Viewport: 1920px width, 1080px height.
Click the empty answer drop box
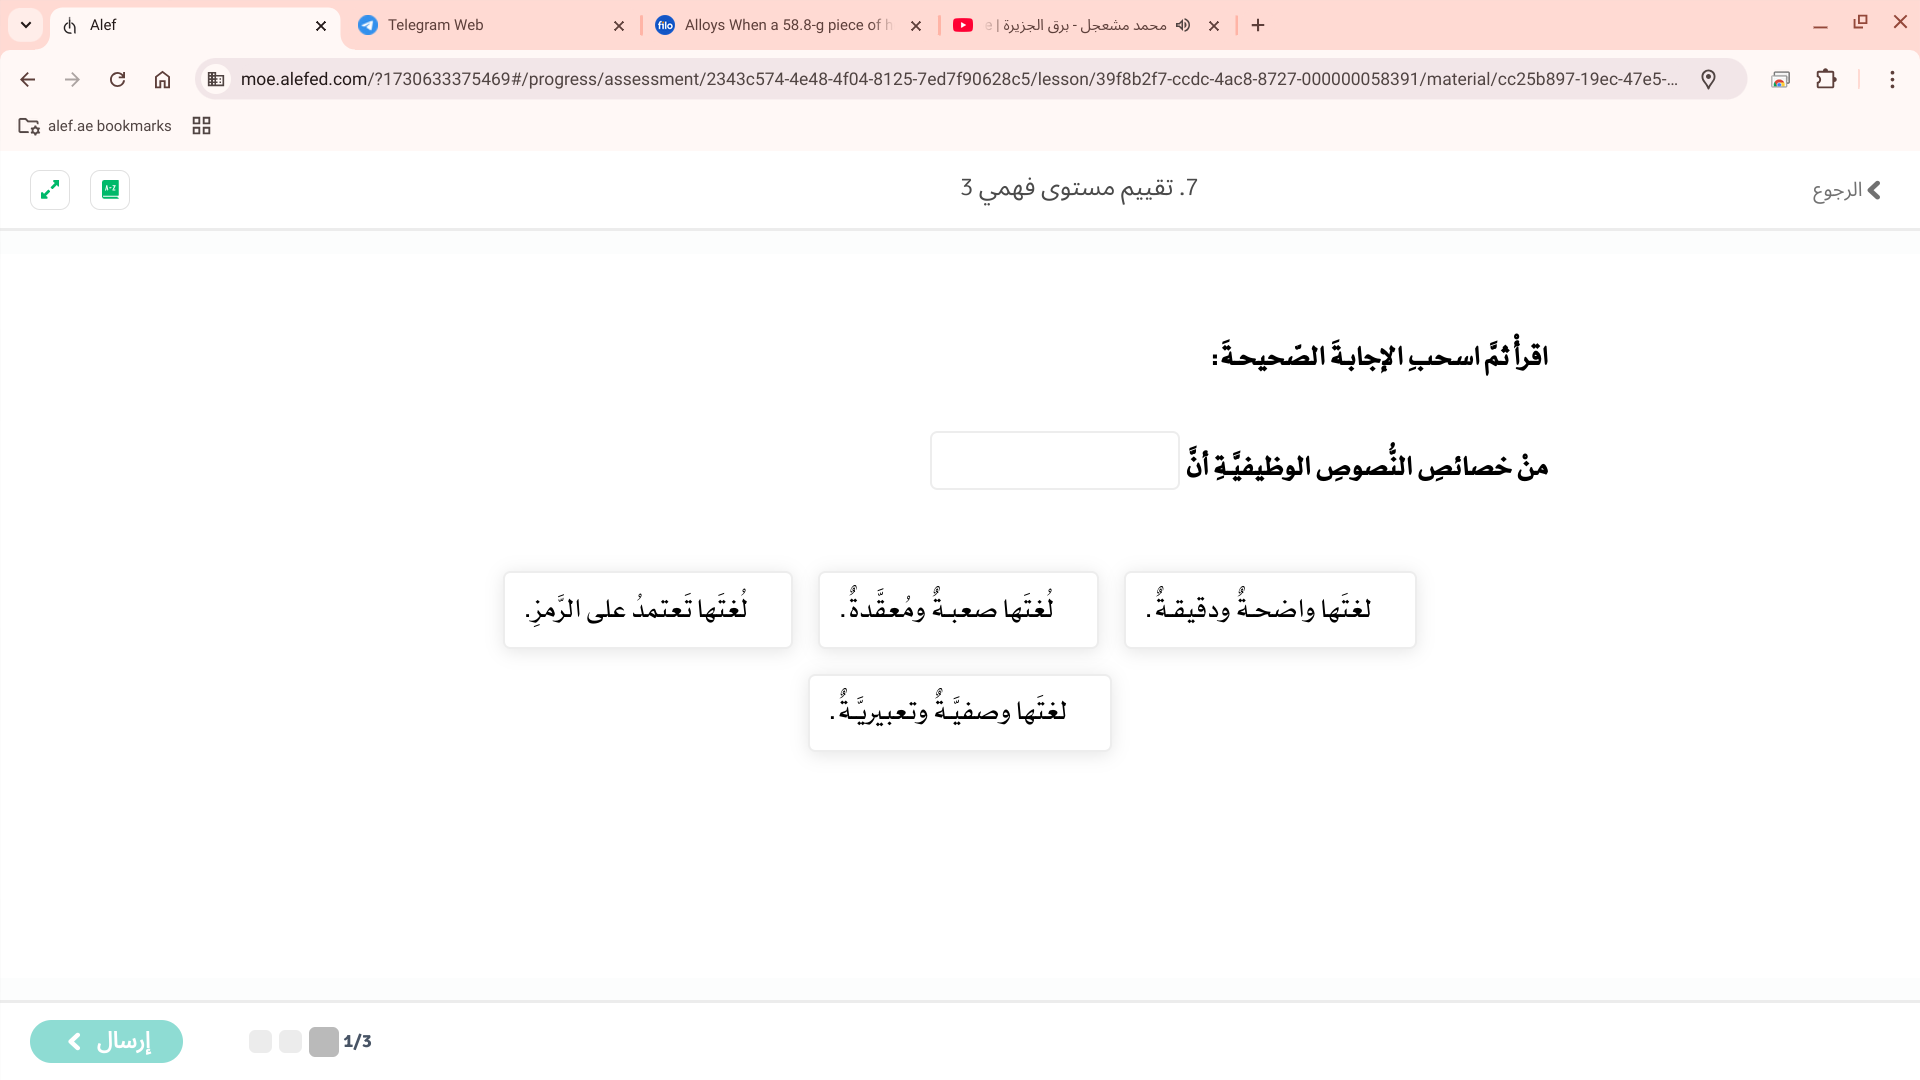[1054, 461]
